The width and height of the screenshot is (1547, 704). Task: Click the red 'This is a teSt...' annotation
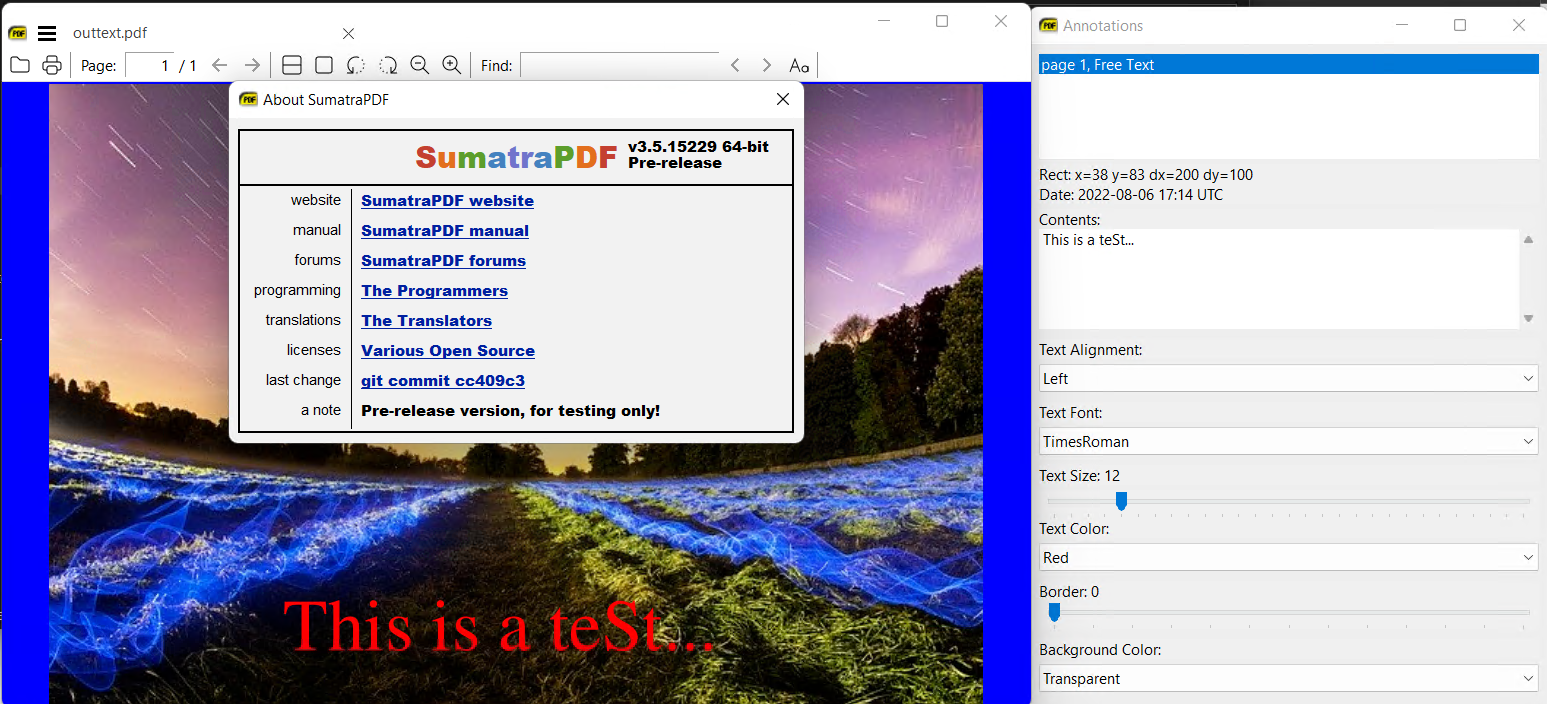pyautogui.click(x=499, y=626)
